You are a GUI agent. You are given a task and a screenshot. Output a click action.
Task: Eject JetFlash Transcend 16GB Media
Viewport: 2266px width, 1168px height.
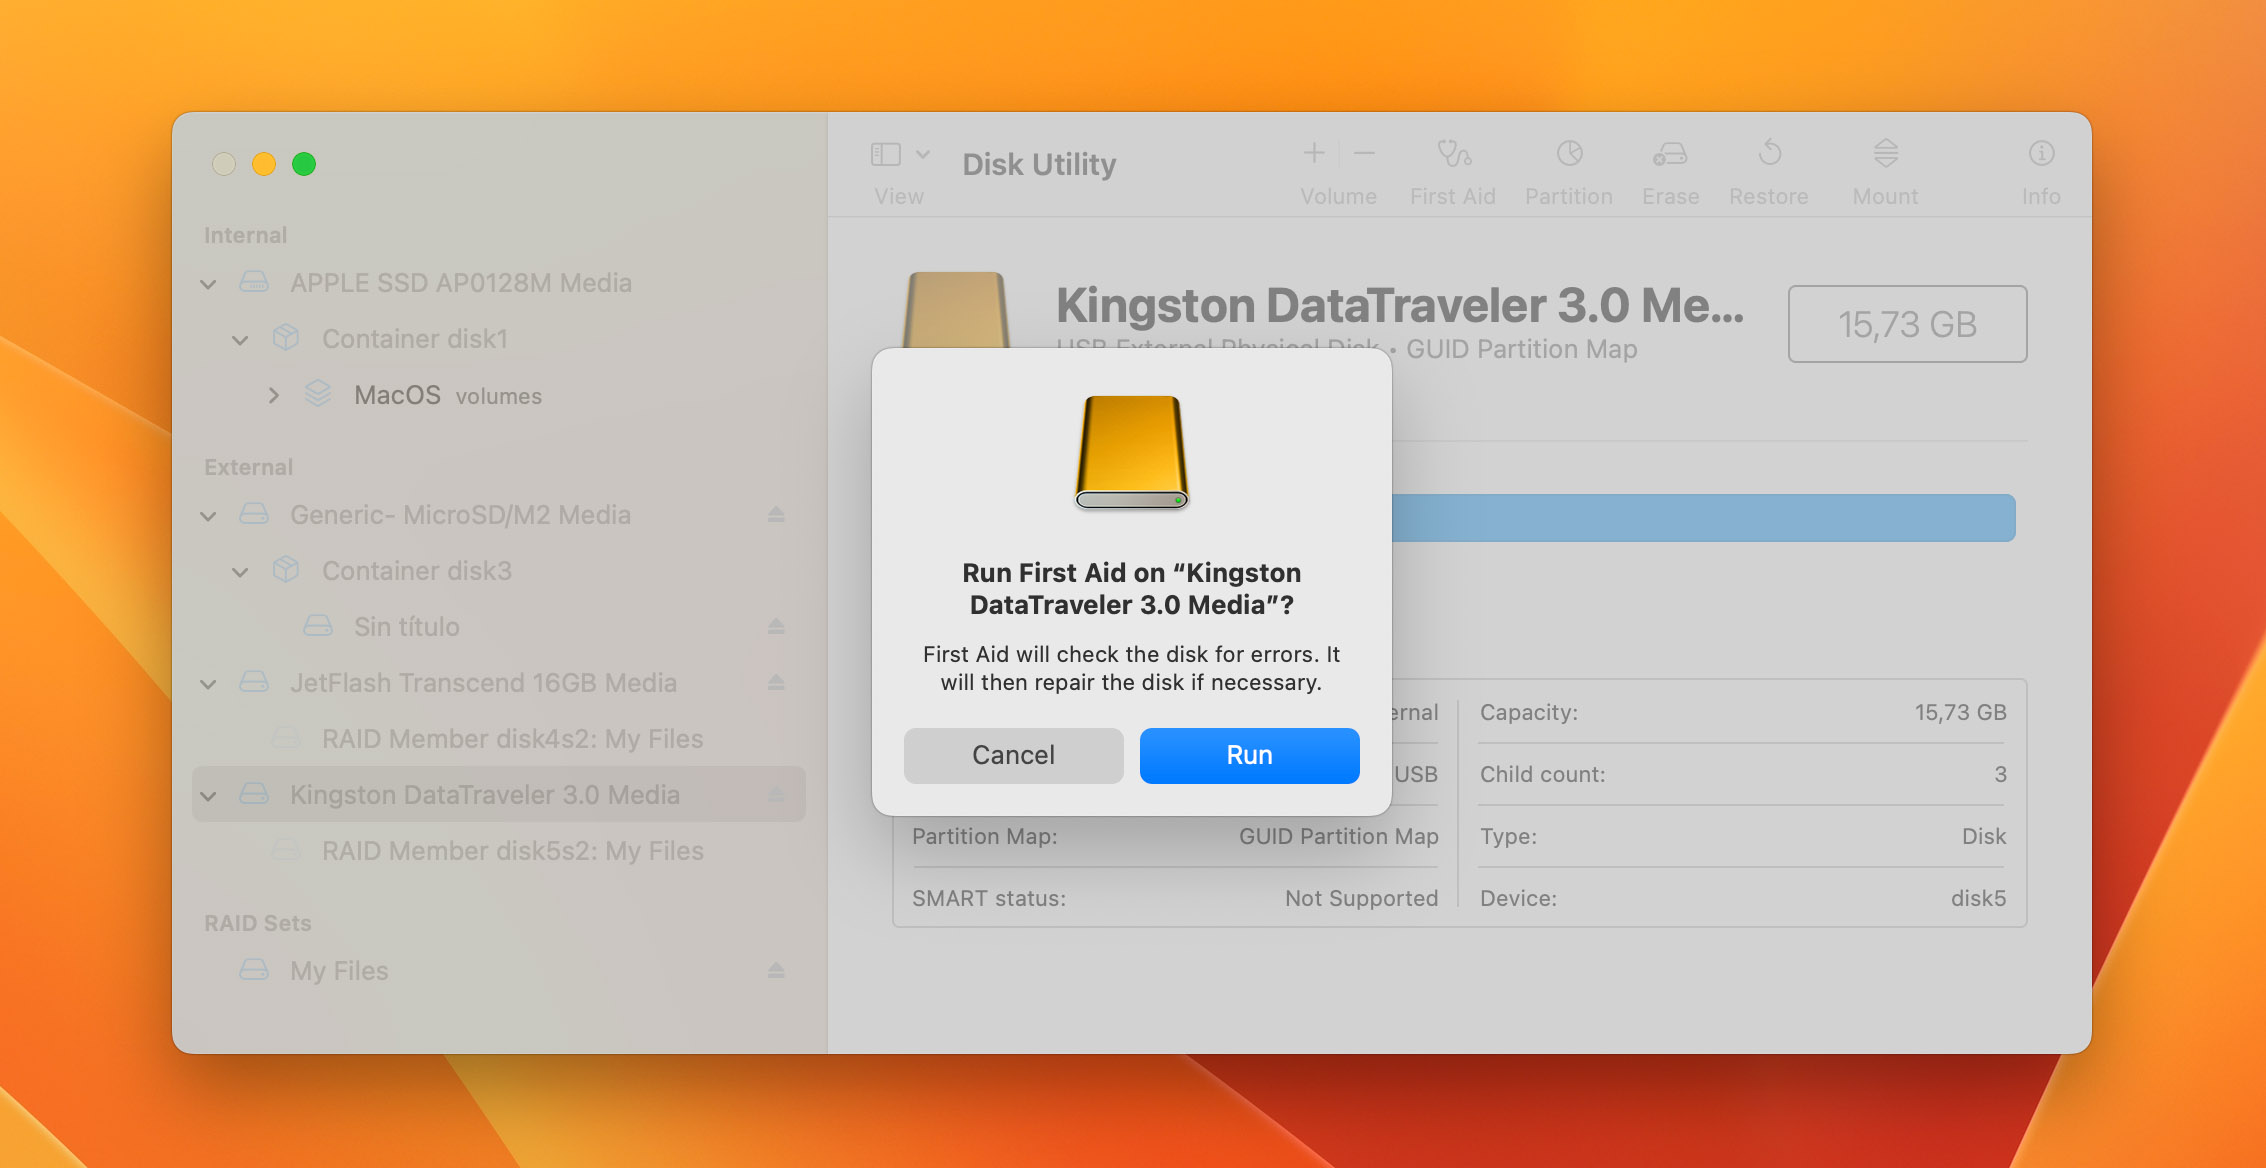776,682
